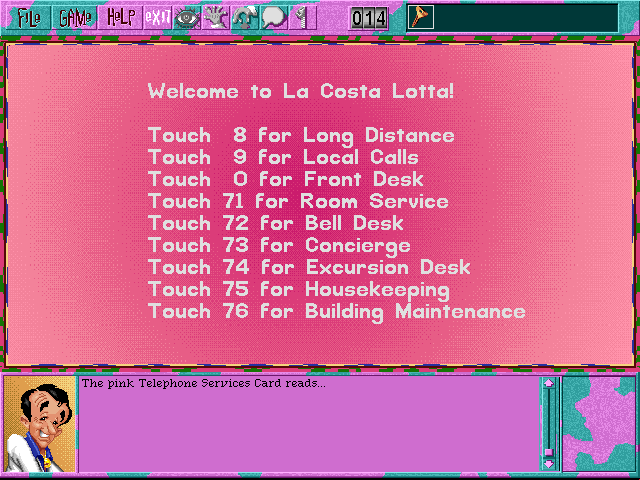Click 'Touch 73 for Concierge' line
This screenshot has height=480, width=640.
[279, 247]
